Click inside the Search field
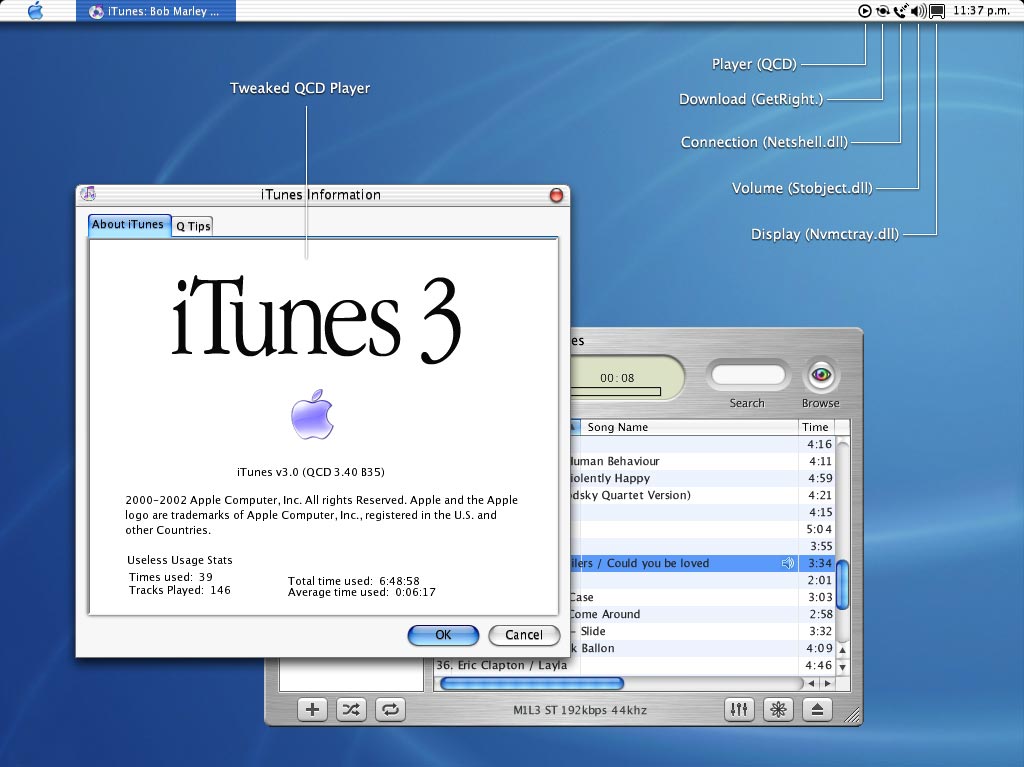The width and height of the screenshot is (1024, 767). pos(748,375)
